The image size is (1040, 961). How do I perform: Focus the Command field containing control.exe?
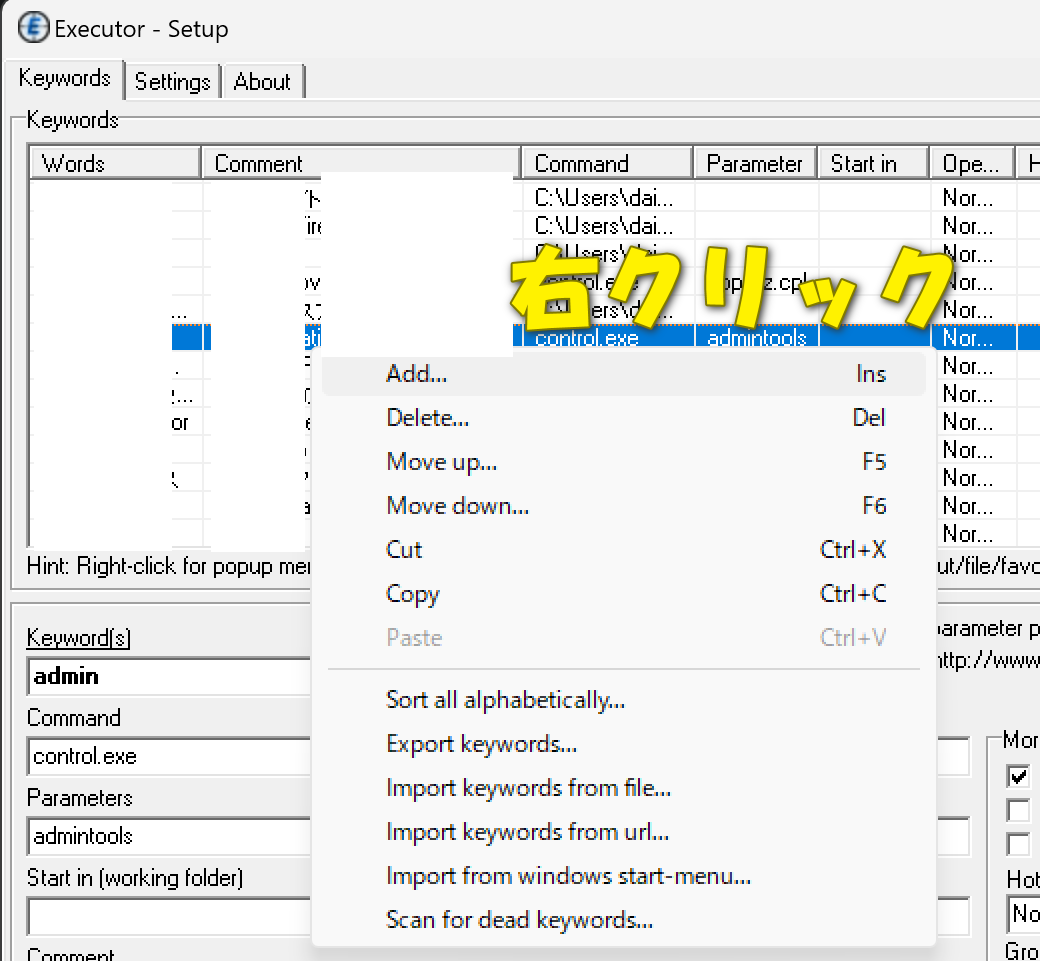coord(170,757)
